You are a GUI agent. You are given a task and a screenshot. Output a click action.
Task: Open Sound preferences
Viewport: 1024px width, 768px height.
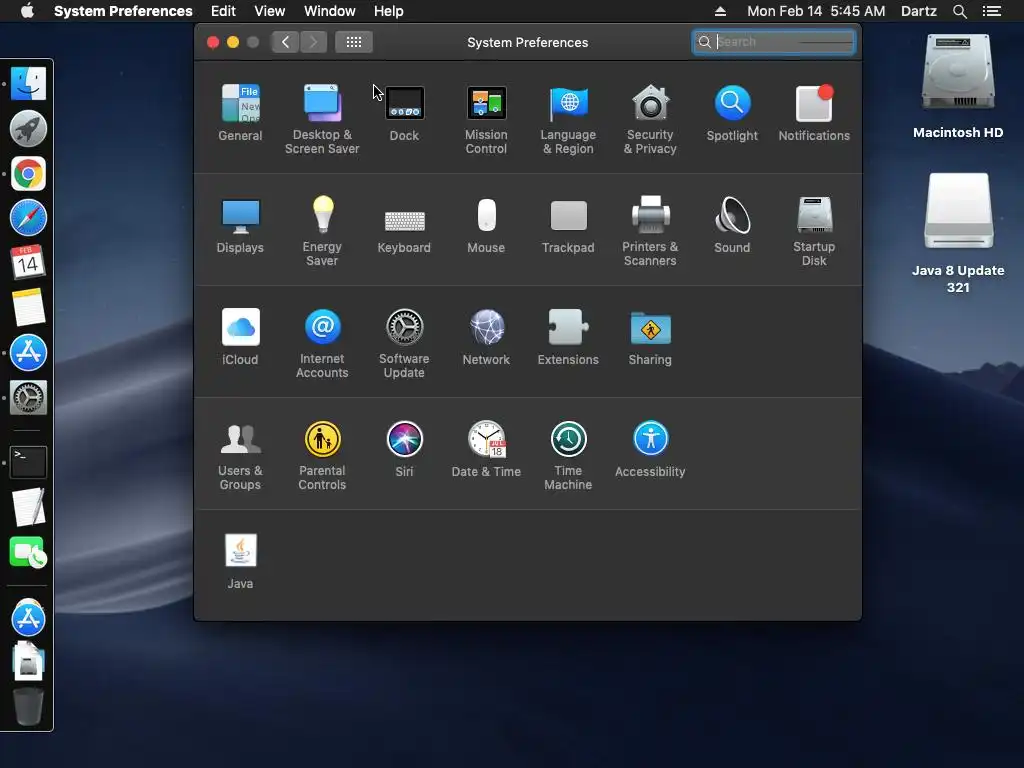(732, 225)
